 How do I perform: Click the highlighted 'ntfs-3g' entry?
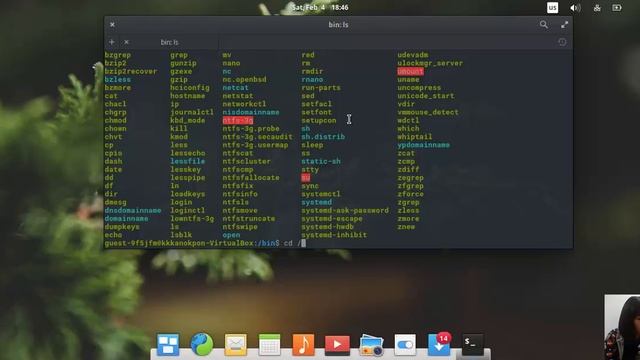(x=238, y=120)
